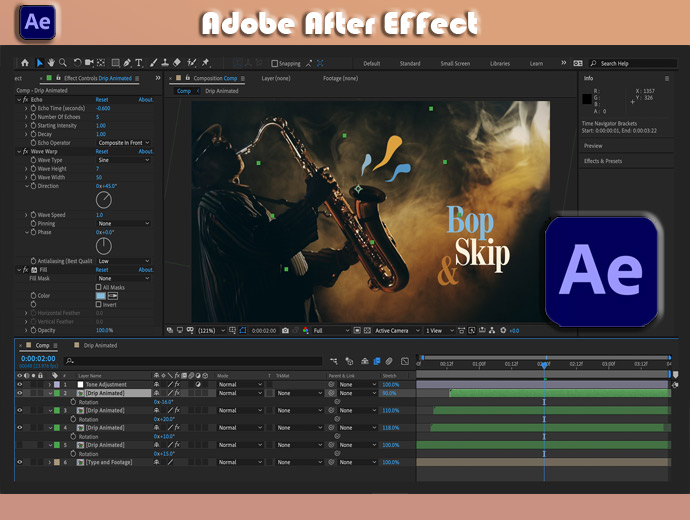Click the frame blending icon in timeline
This screenshot has height=520, width=690.
(x=377, y=361)
